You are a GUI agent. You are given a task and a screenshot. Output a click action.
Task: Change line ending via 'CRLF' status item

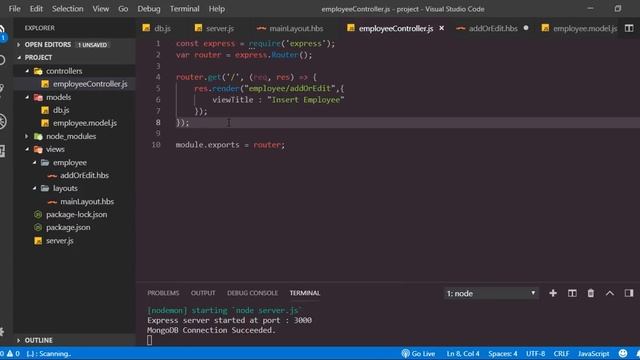pyautogui.click(x=561, y=353)
